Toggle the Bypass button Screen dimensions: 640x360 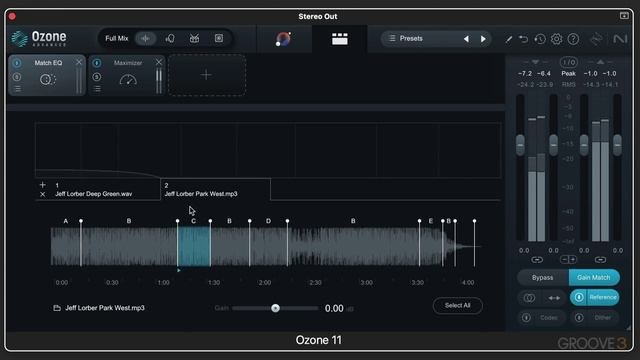[542, 278]
